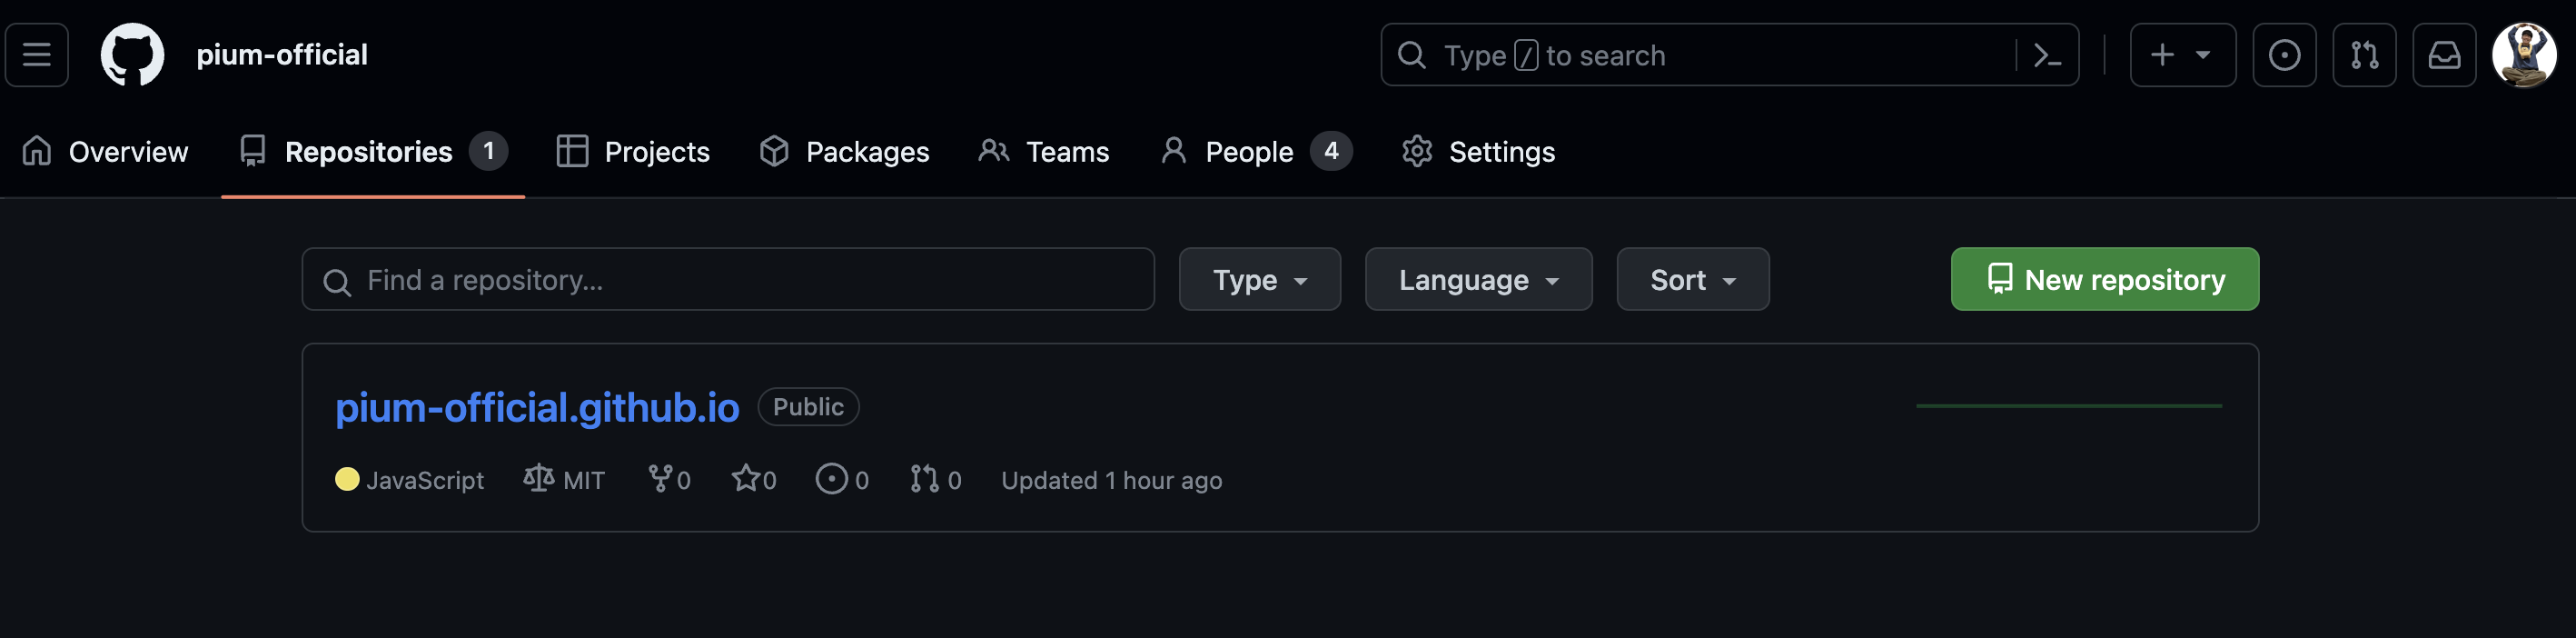The image size is (2576, 638).
Task: Open the issues icon in header
Action: click(x=2283, y=55)
